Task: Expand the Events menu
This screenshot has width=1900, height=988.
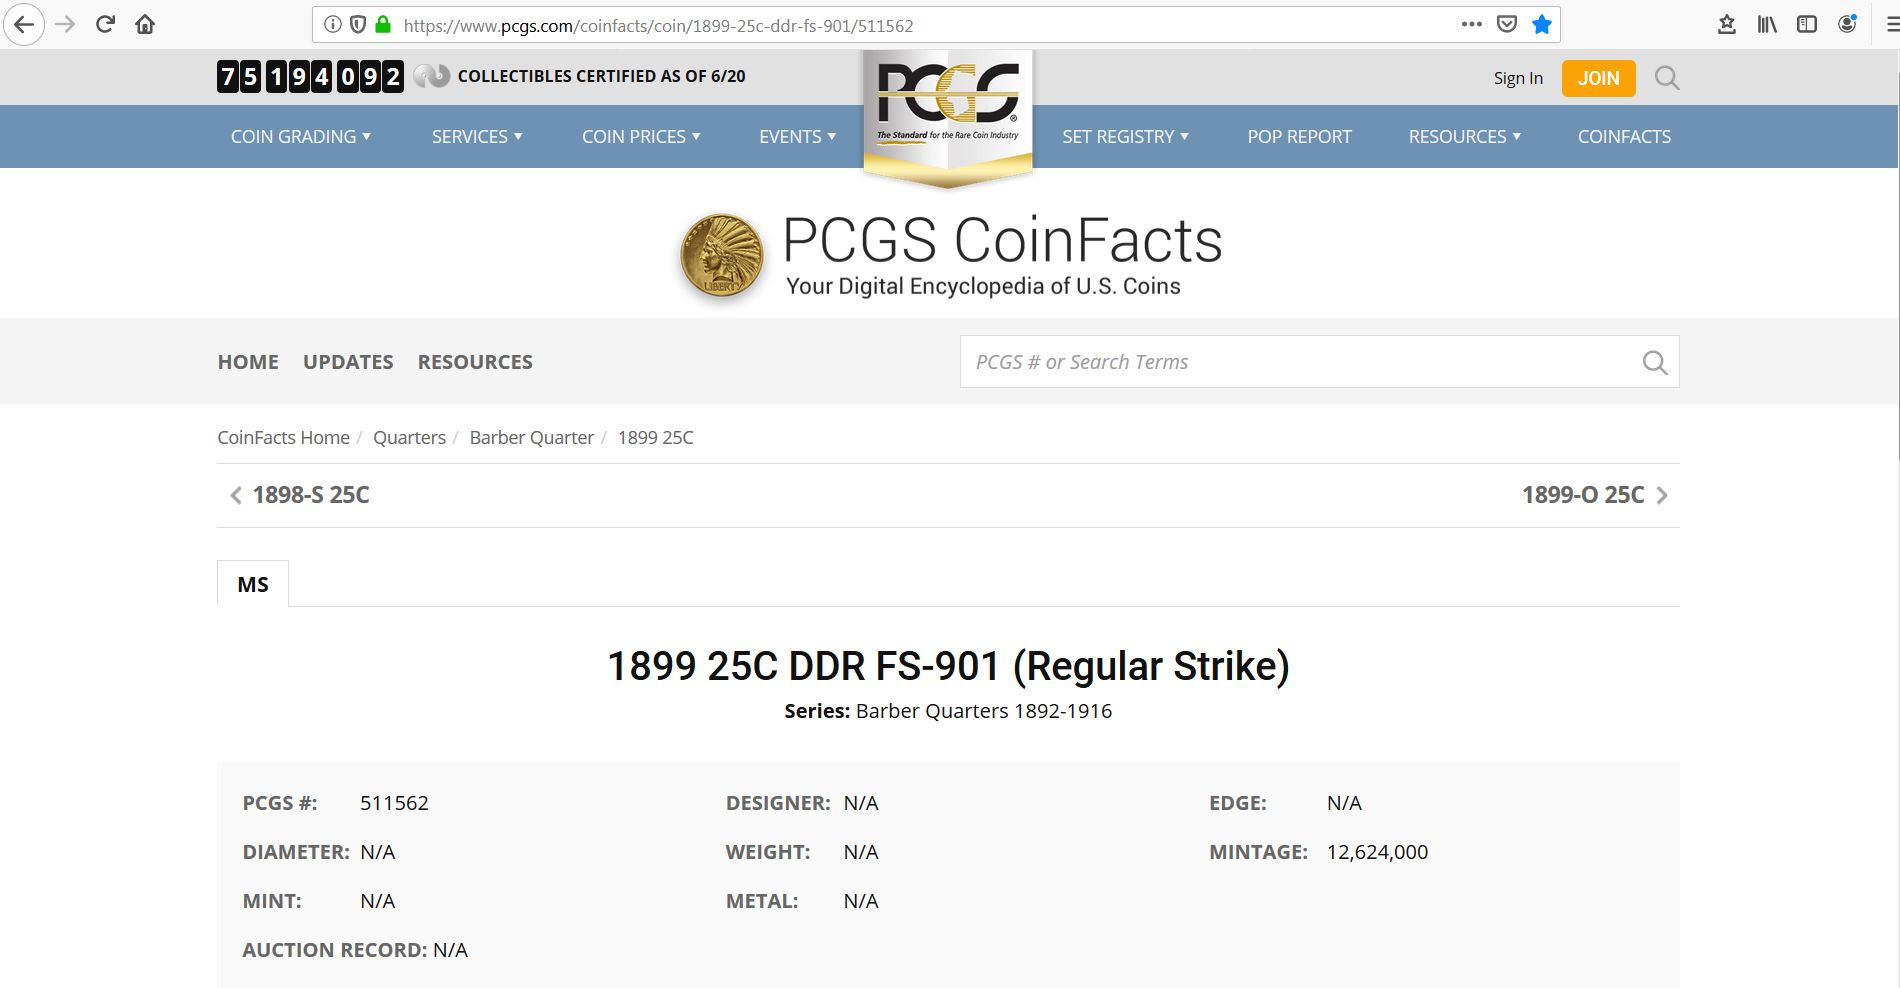Action: [797, 136]
